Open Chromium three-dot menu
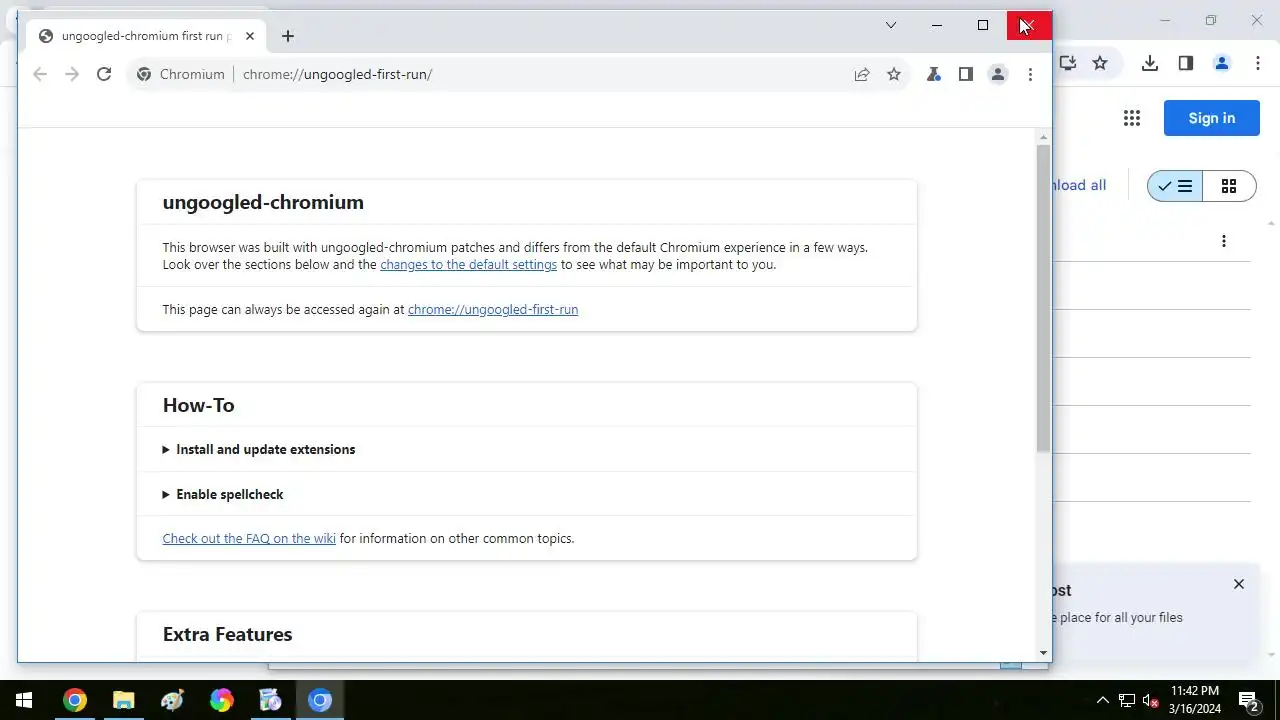This screenshot has height=720, width=1280. (x=1030, y=74)
